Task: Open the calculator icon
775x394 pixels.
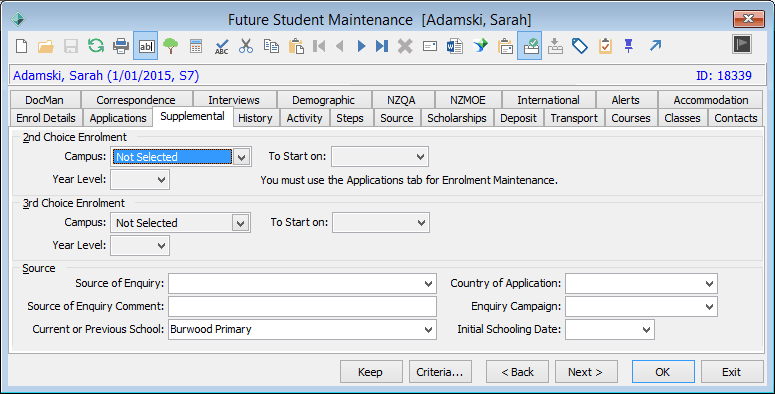Action: [x=196, y=46]
